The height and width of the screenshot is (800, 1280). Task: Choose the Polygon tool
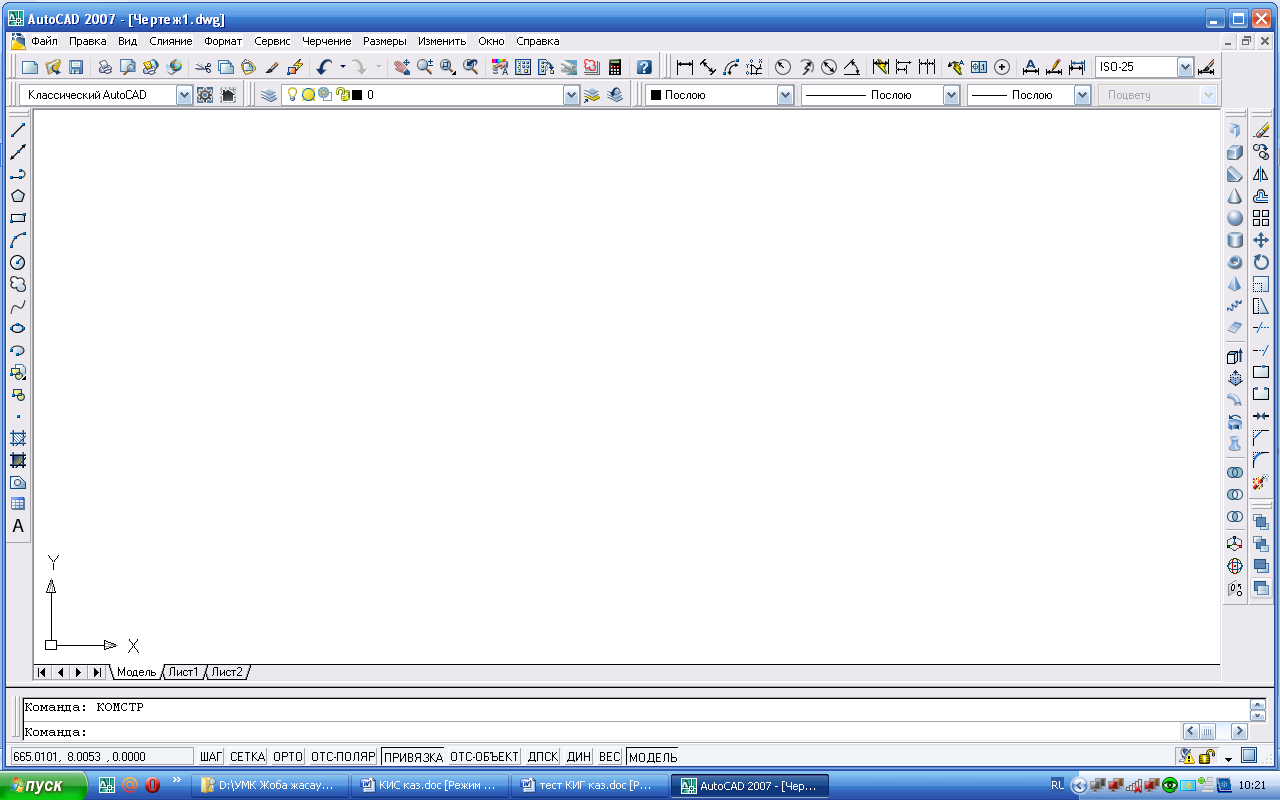[x=18, y=196]
